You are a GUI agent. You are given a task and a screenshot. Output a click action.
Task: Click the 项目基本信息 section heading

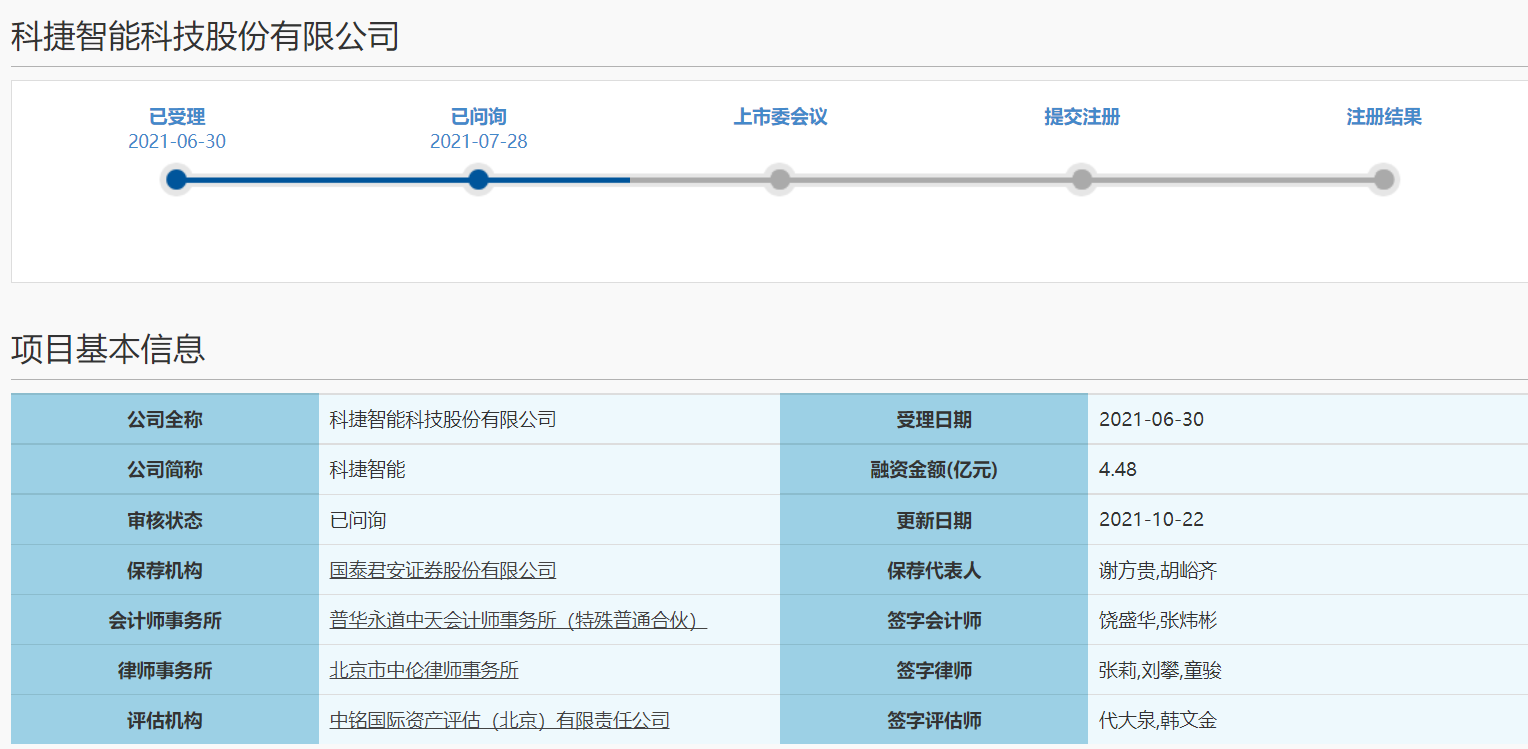tap(108, 348)
